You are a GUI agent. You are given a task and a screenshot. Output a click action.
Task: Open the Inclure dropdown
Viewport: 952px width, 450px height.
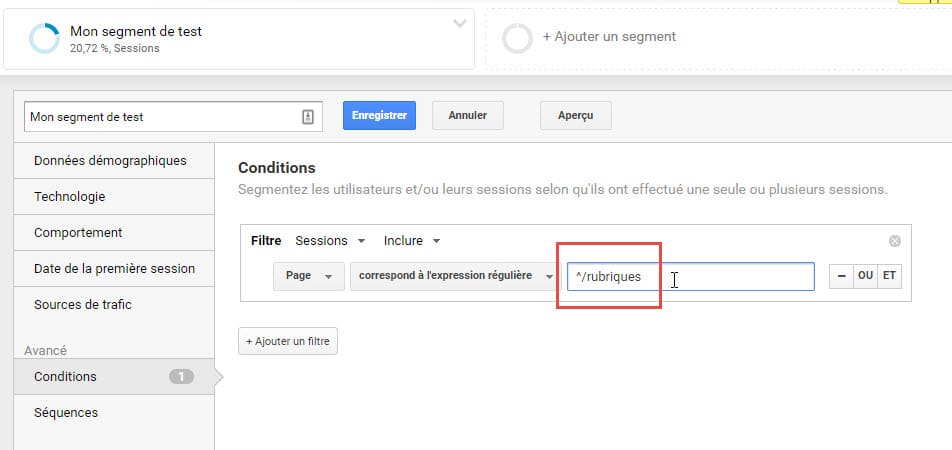[x=412, y=241]
